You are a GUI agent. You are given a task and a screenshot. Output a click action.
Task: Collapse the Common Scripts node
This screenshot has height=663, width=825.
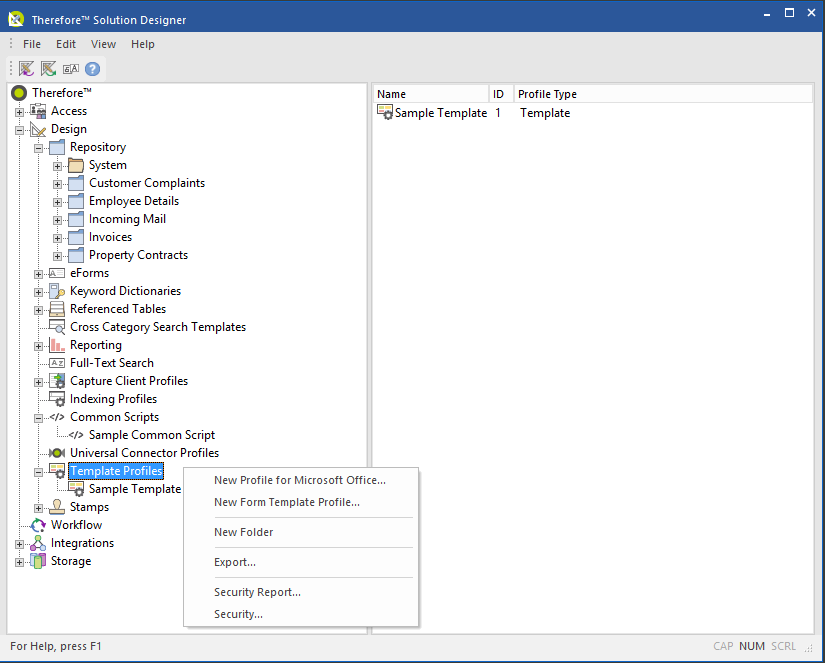click(37, 417)
